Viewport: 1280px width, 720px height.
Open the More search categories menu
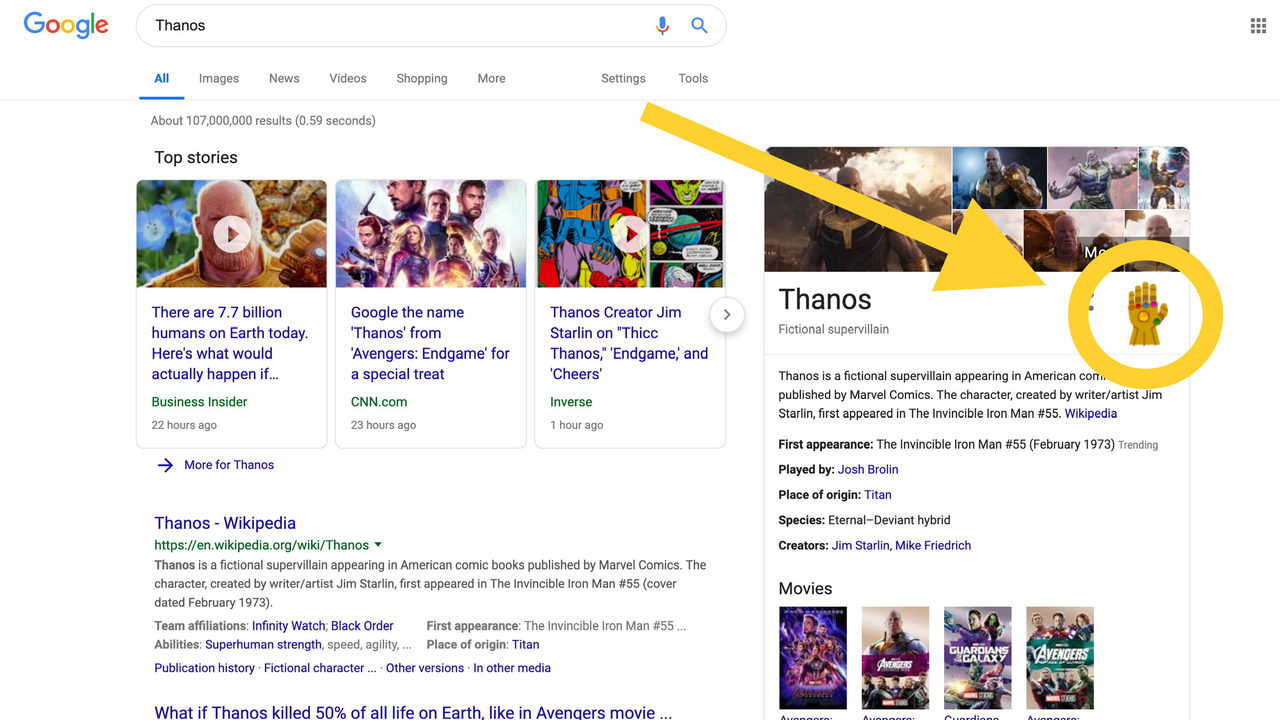click(x=491, y=78)
